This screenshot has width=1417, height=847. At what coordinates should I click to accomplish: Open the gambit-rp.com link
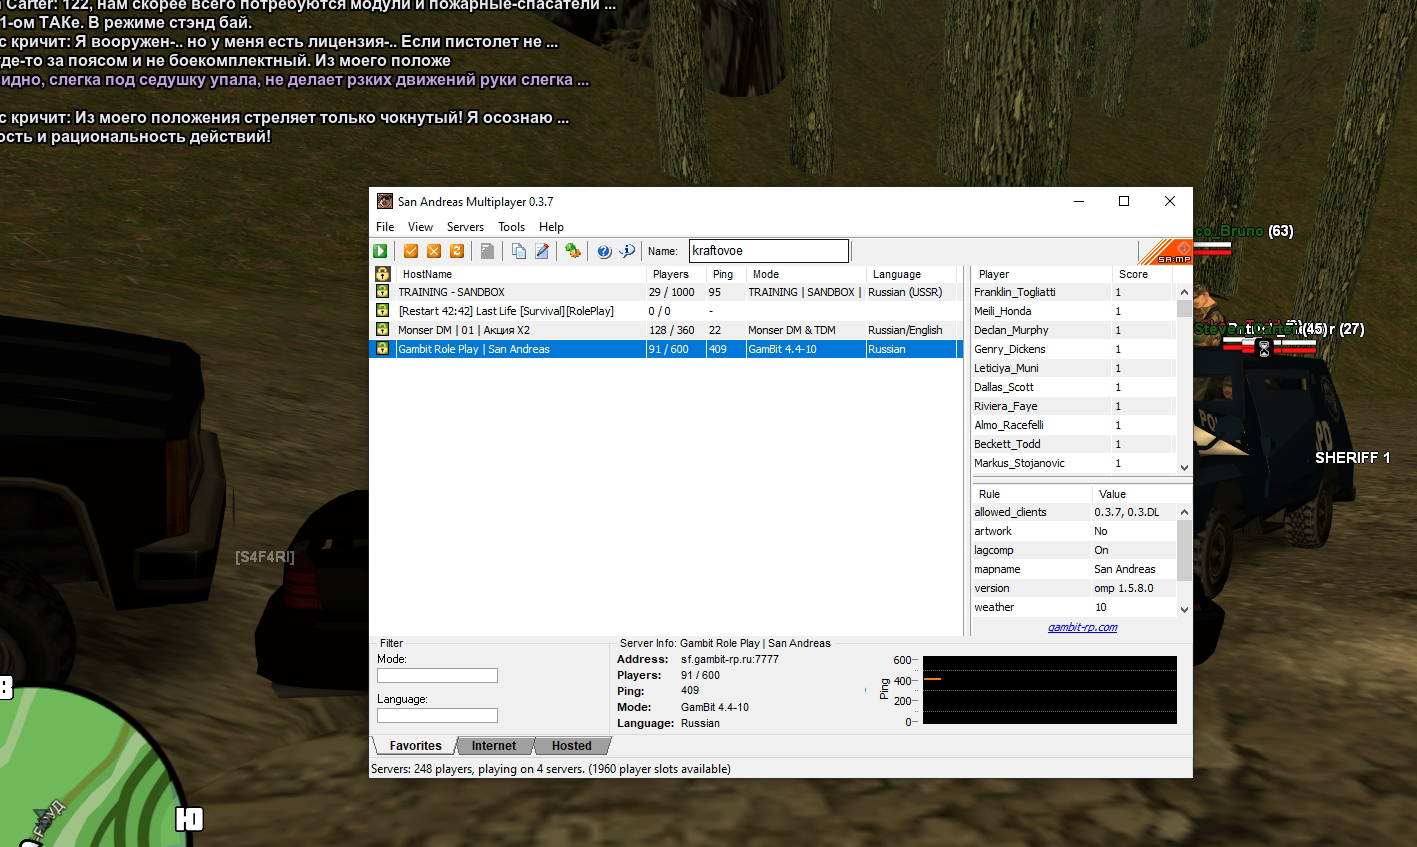[x=1082, y=628]
